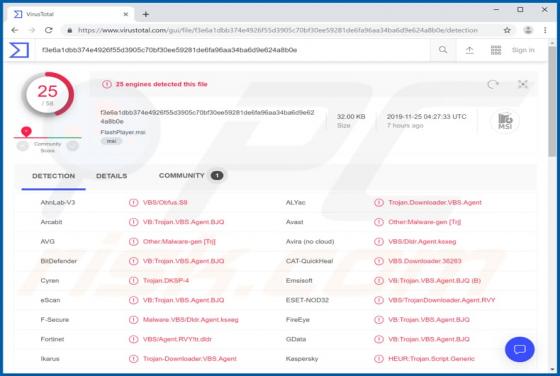Click the Arcabit detection result
Viewport: 560px width, 376px height.
click(x=183, y=222)
